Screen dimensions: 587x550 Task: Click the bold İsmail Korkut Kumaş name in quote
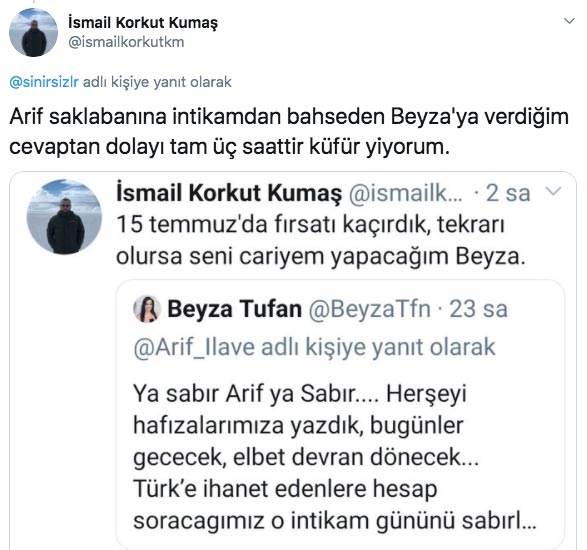[229, 193]
